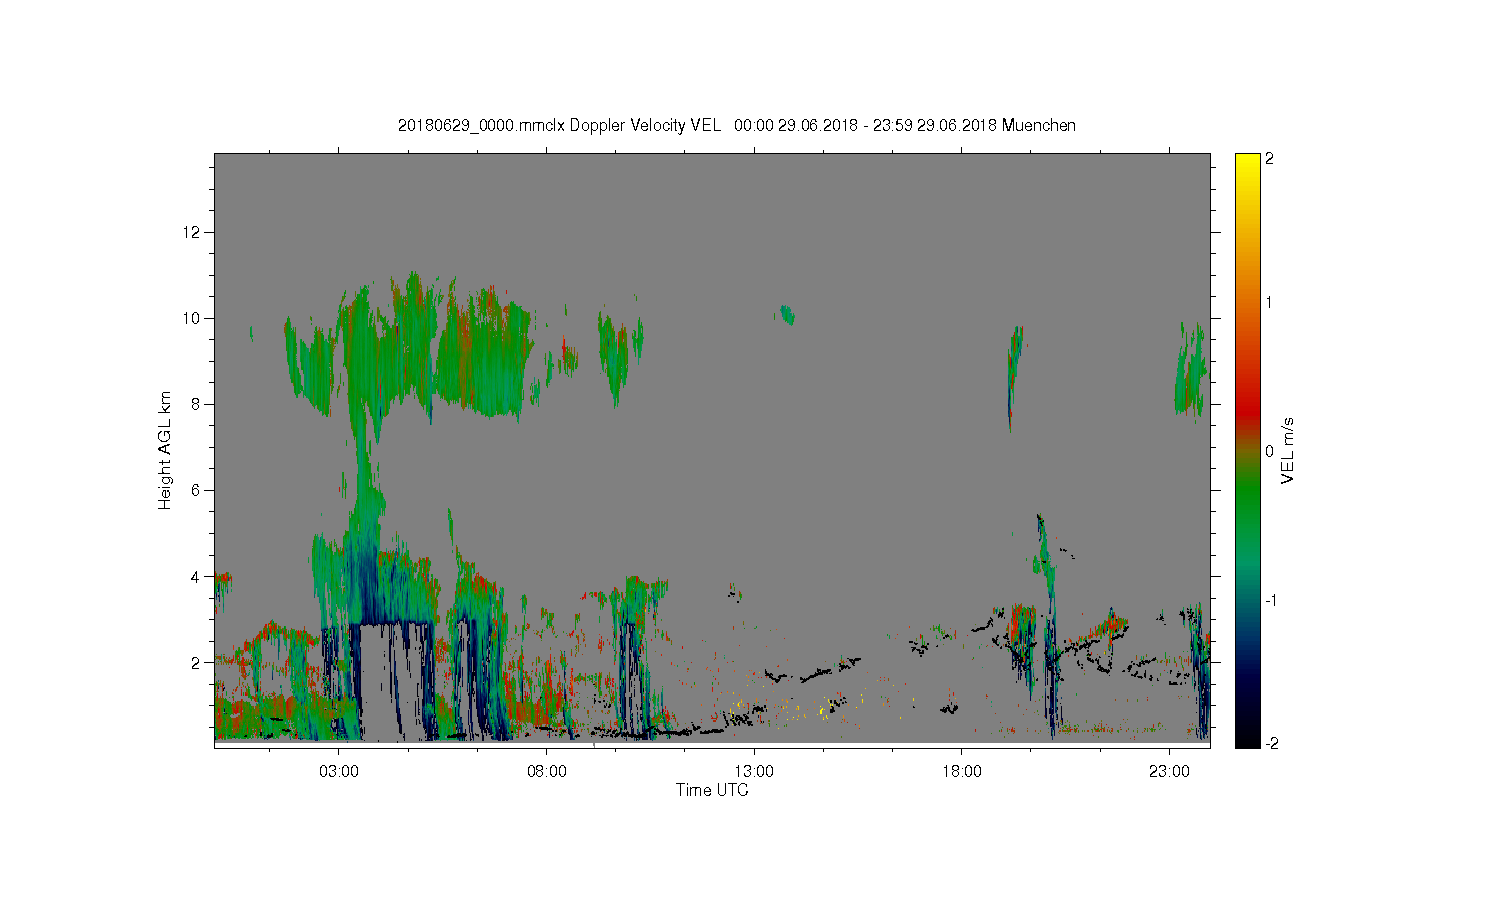The height and width of the screenshot is (900, 1500).
Task: Click the height tick label '6'
Action: 197,490
